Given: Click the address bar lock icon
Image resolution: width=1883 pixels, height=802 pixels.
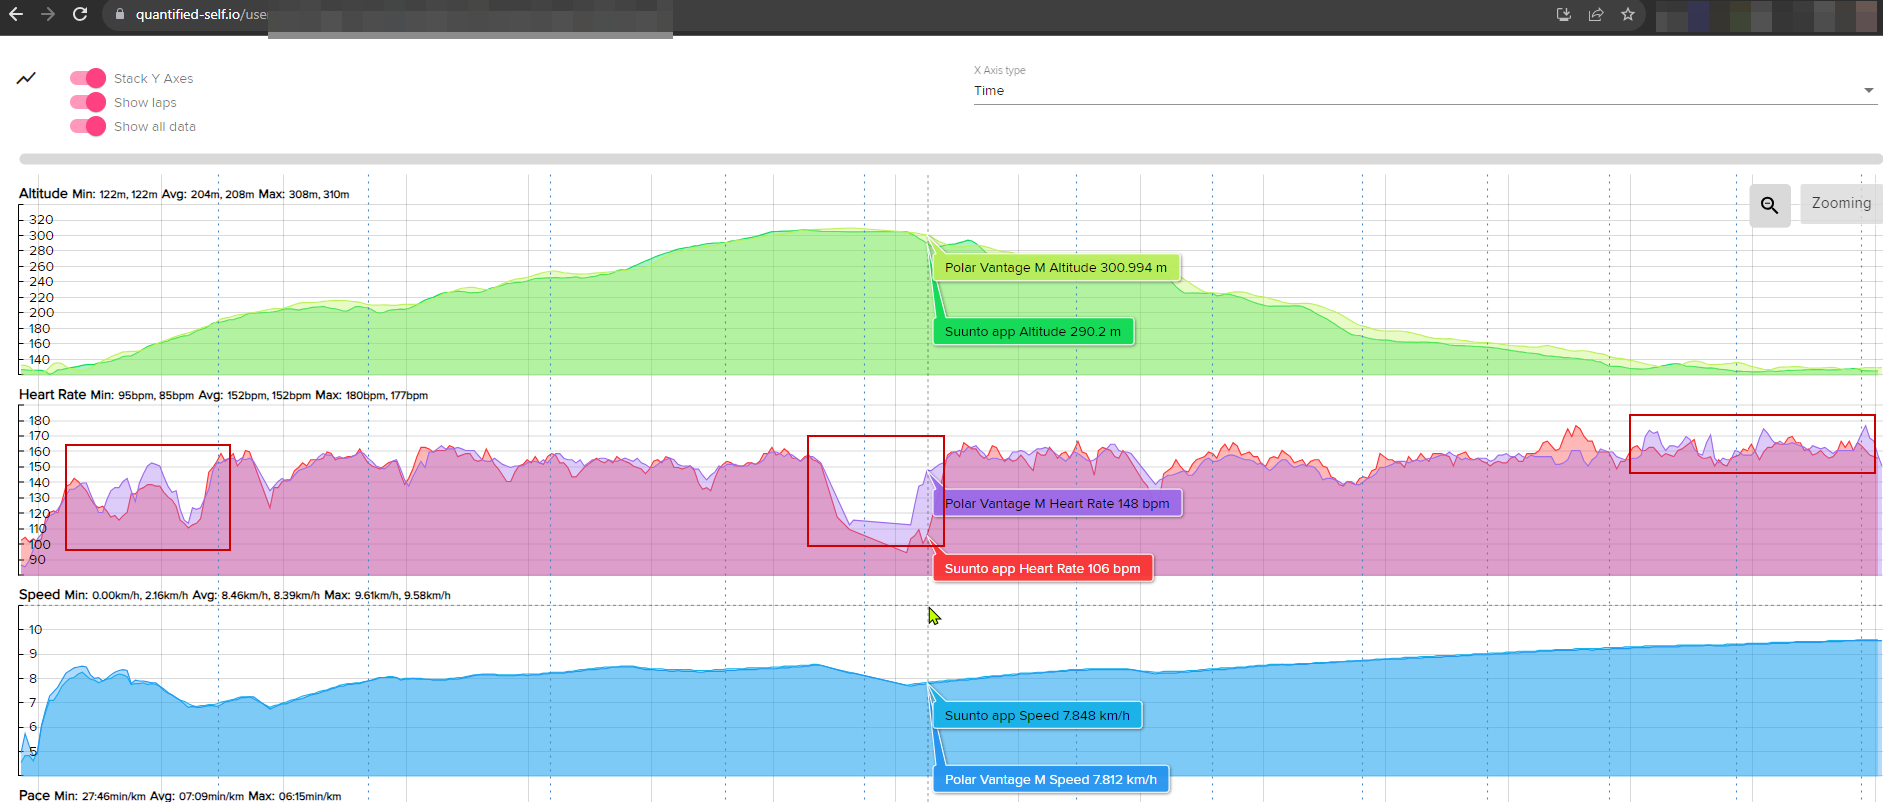Looking at the screenshot, I should click(x=120, y=14).
